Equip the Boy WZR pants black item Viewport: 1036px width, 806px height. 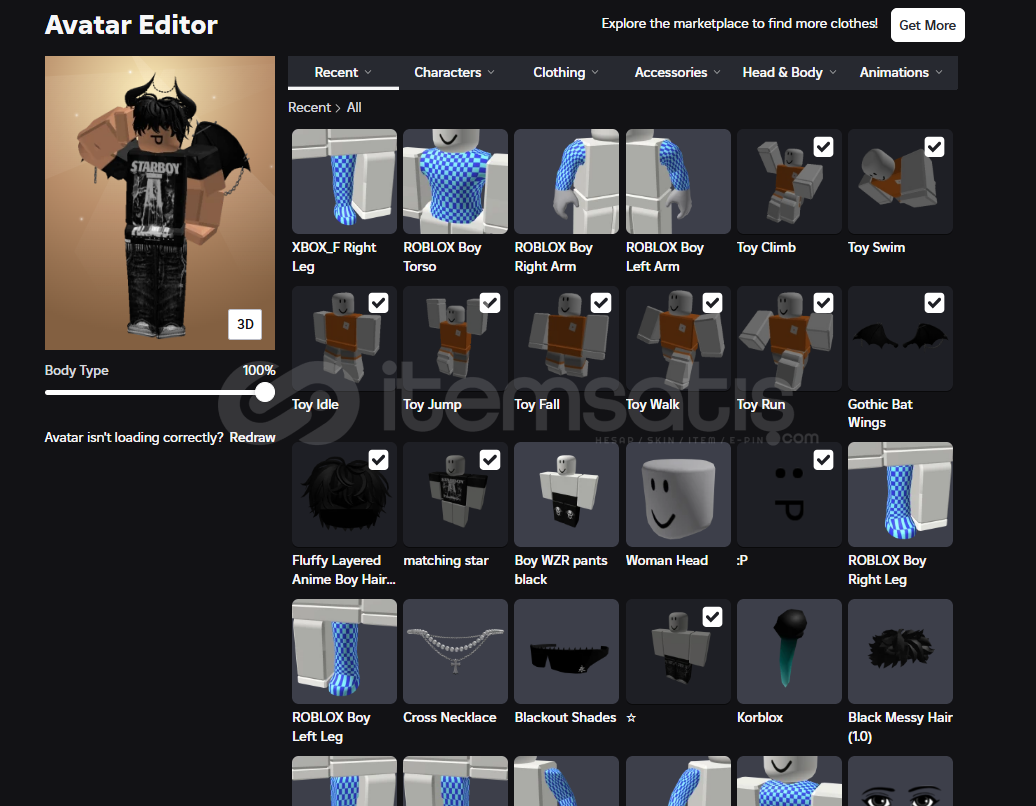click(566, 494)
